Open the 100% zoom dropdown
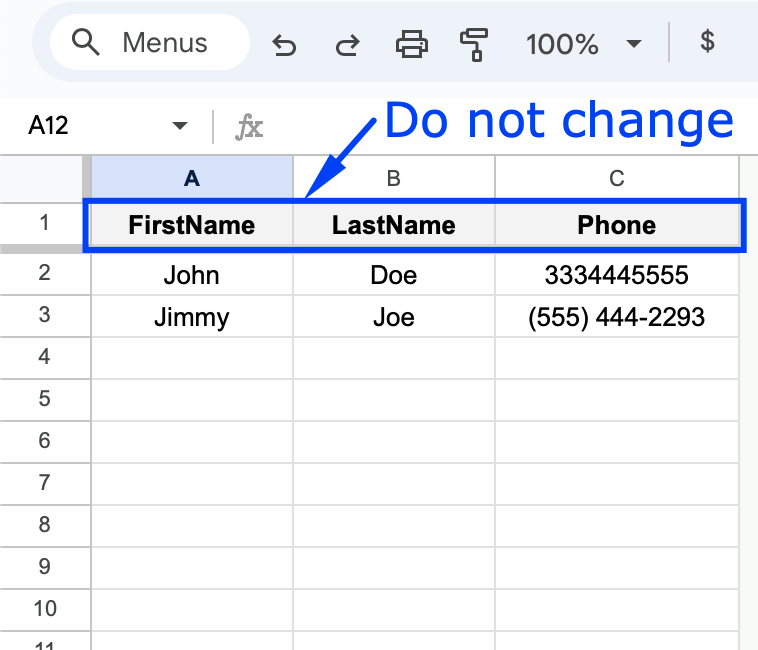This screenshot has height=650, width=758. pos(584,44)
